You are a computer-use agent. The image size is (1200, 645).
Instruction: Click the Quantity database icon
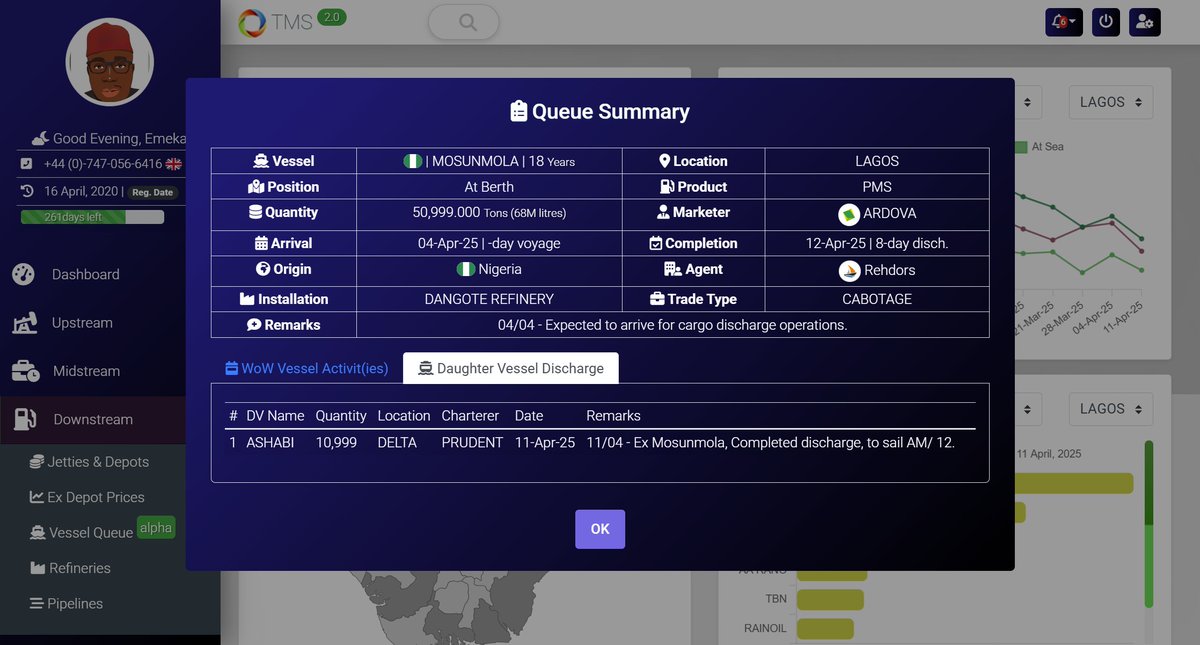pyautogui.click(x=255, y=213)
